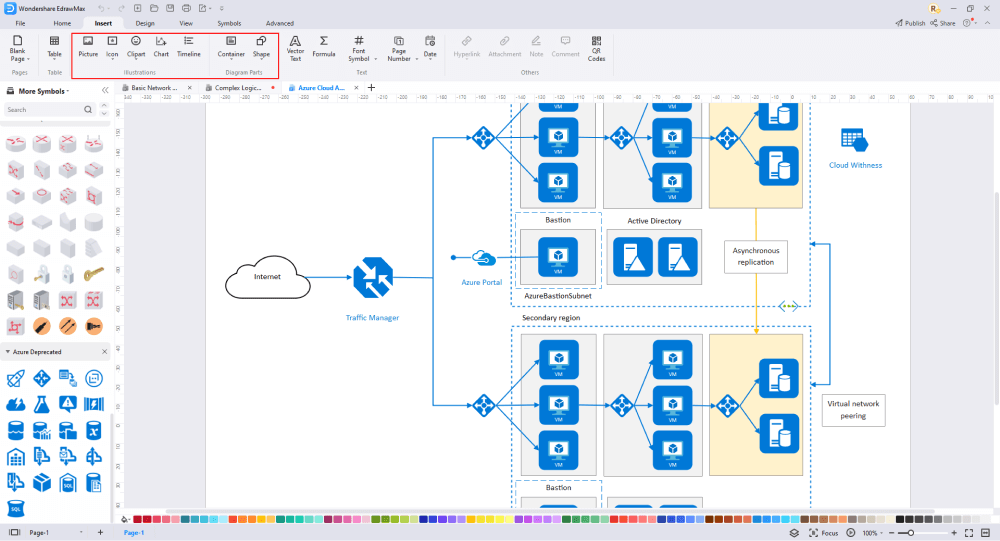Click the Publish button

pos(910,23)
